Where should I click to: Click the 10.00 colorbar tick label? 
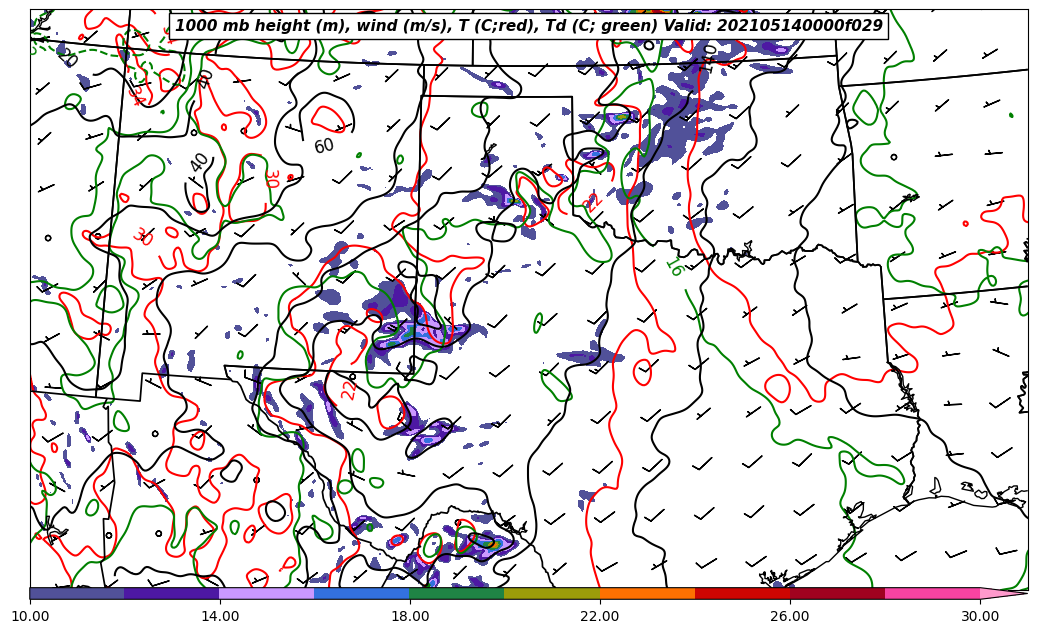30,616
